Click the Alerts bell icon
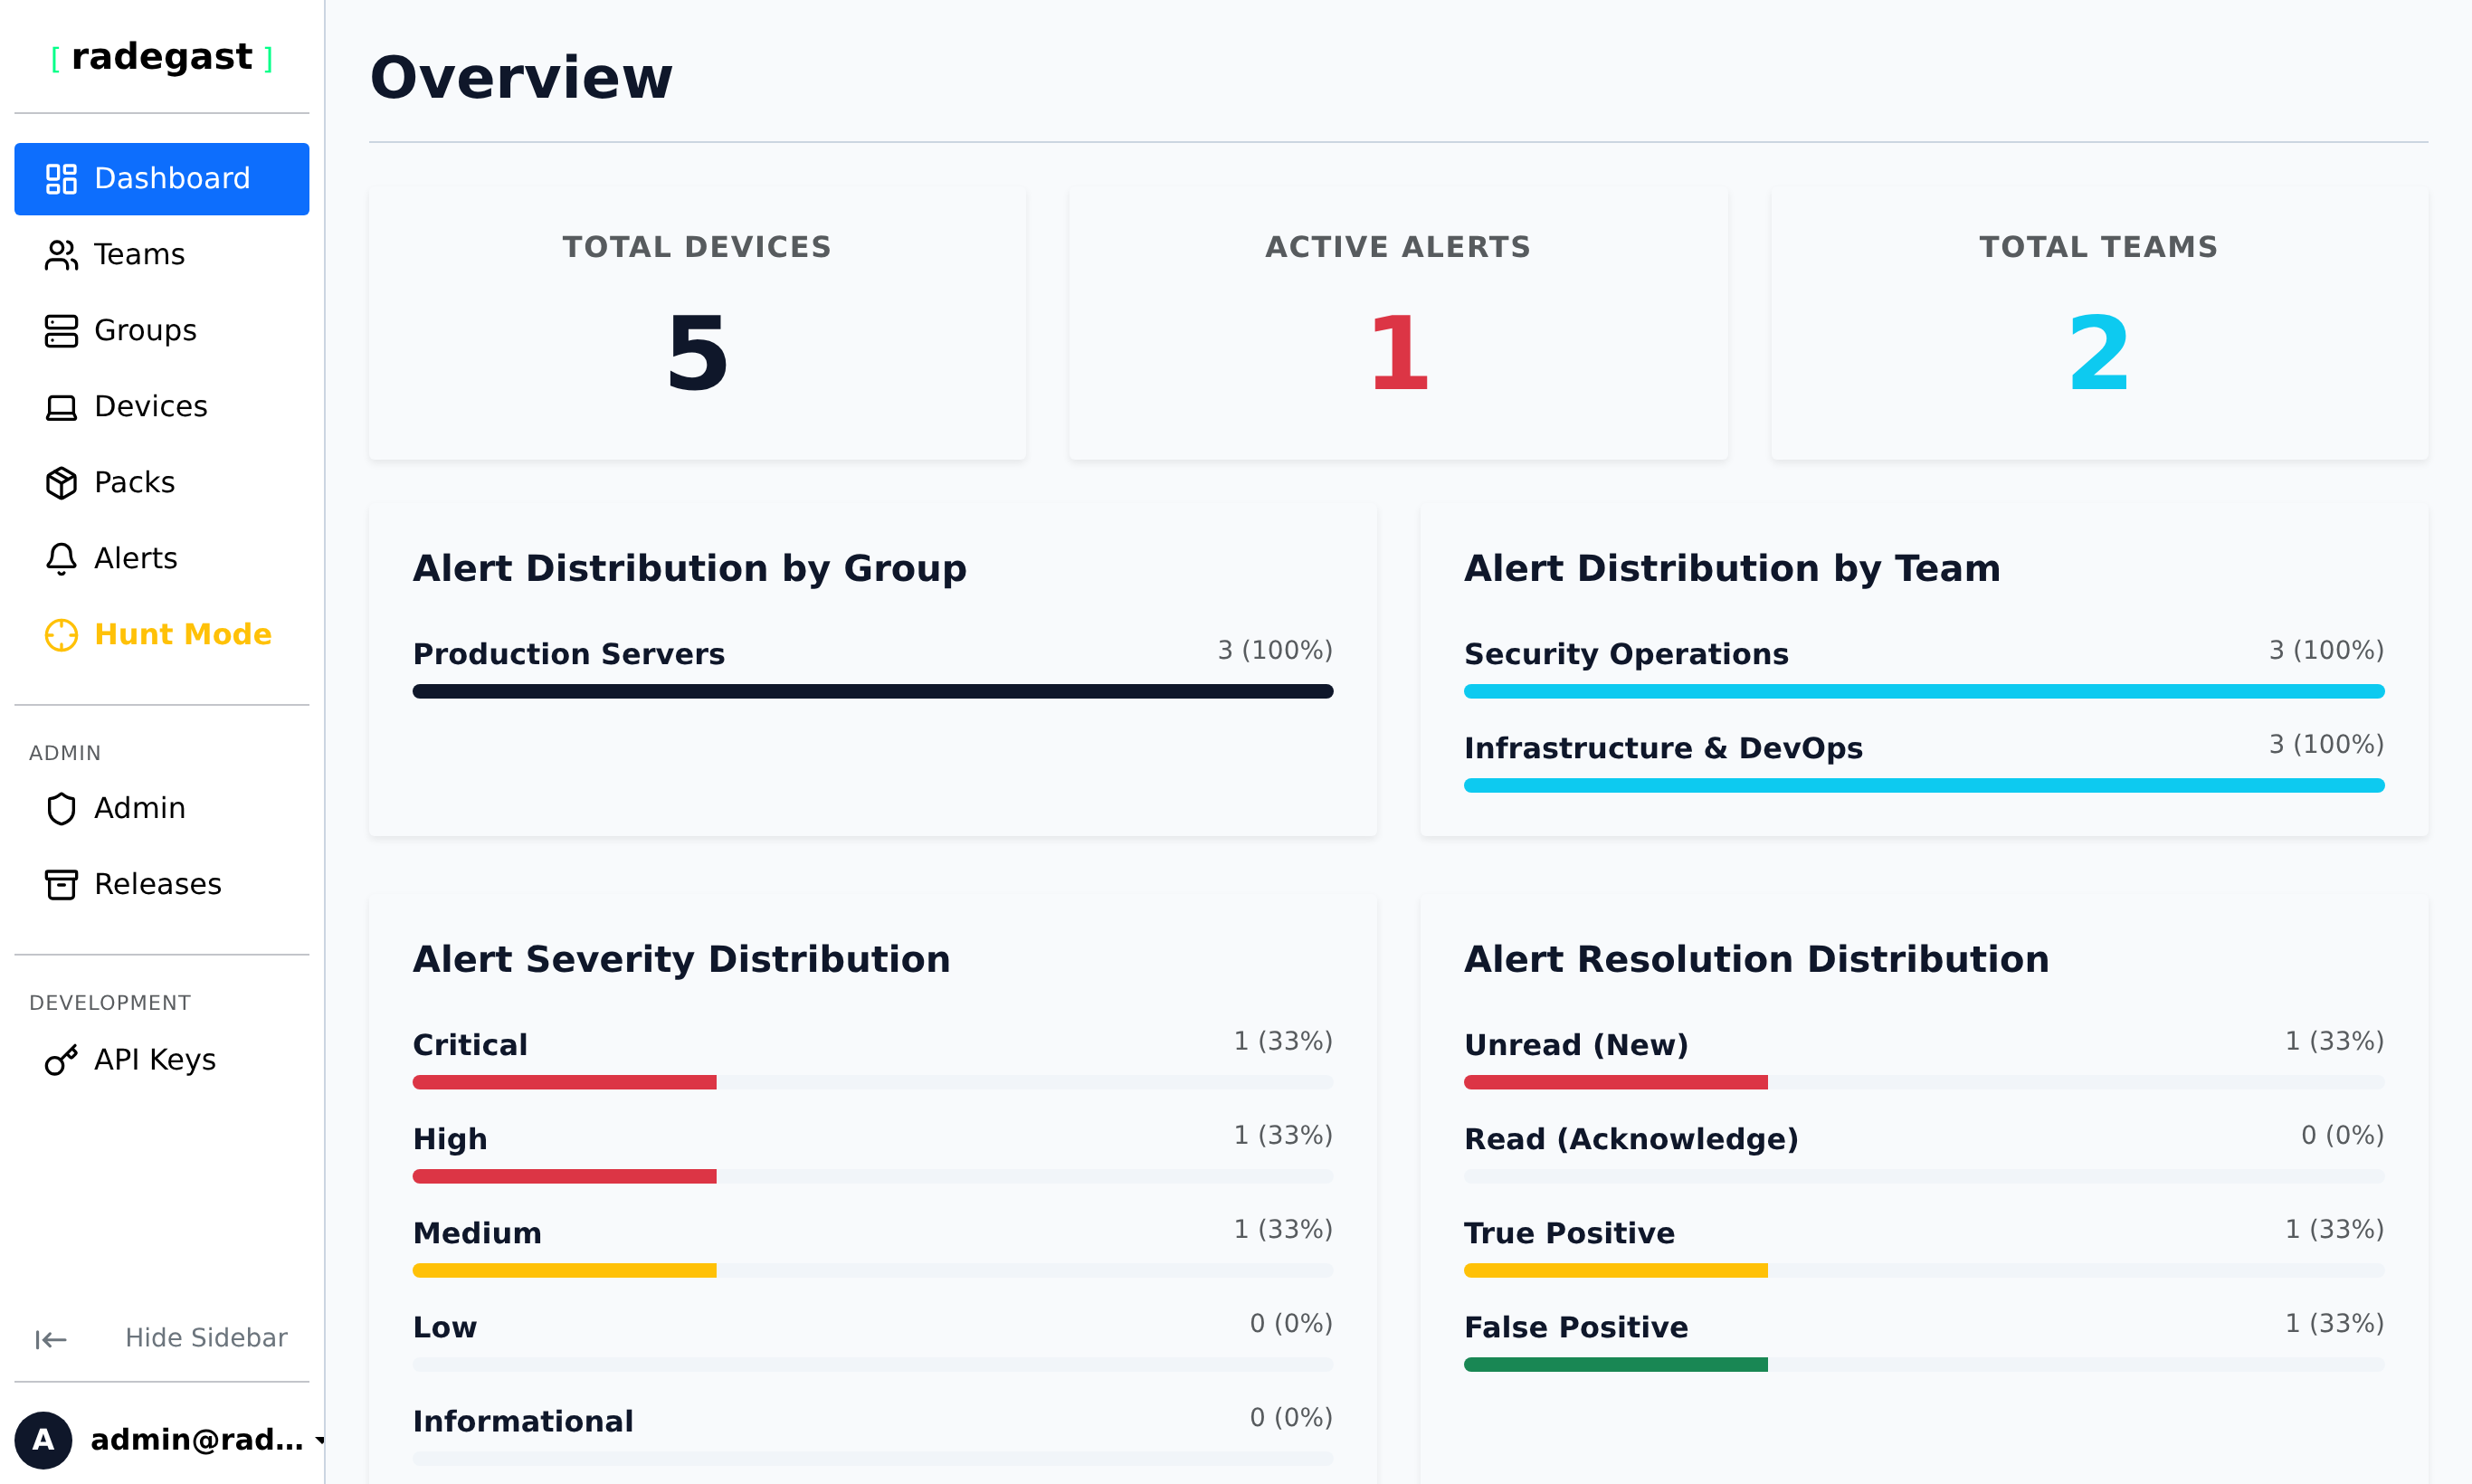This screenshot has height=1484, width=2472. point(61,559)
